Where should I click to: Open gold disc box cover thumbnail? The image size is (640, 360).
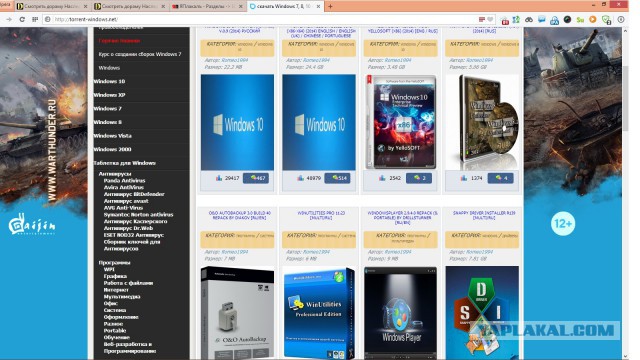pyautogui.click(x=482, y=122)
